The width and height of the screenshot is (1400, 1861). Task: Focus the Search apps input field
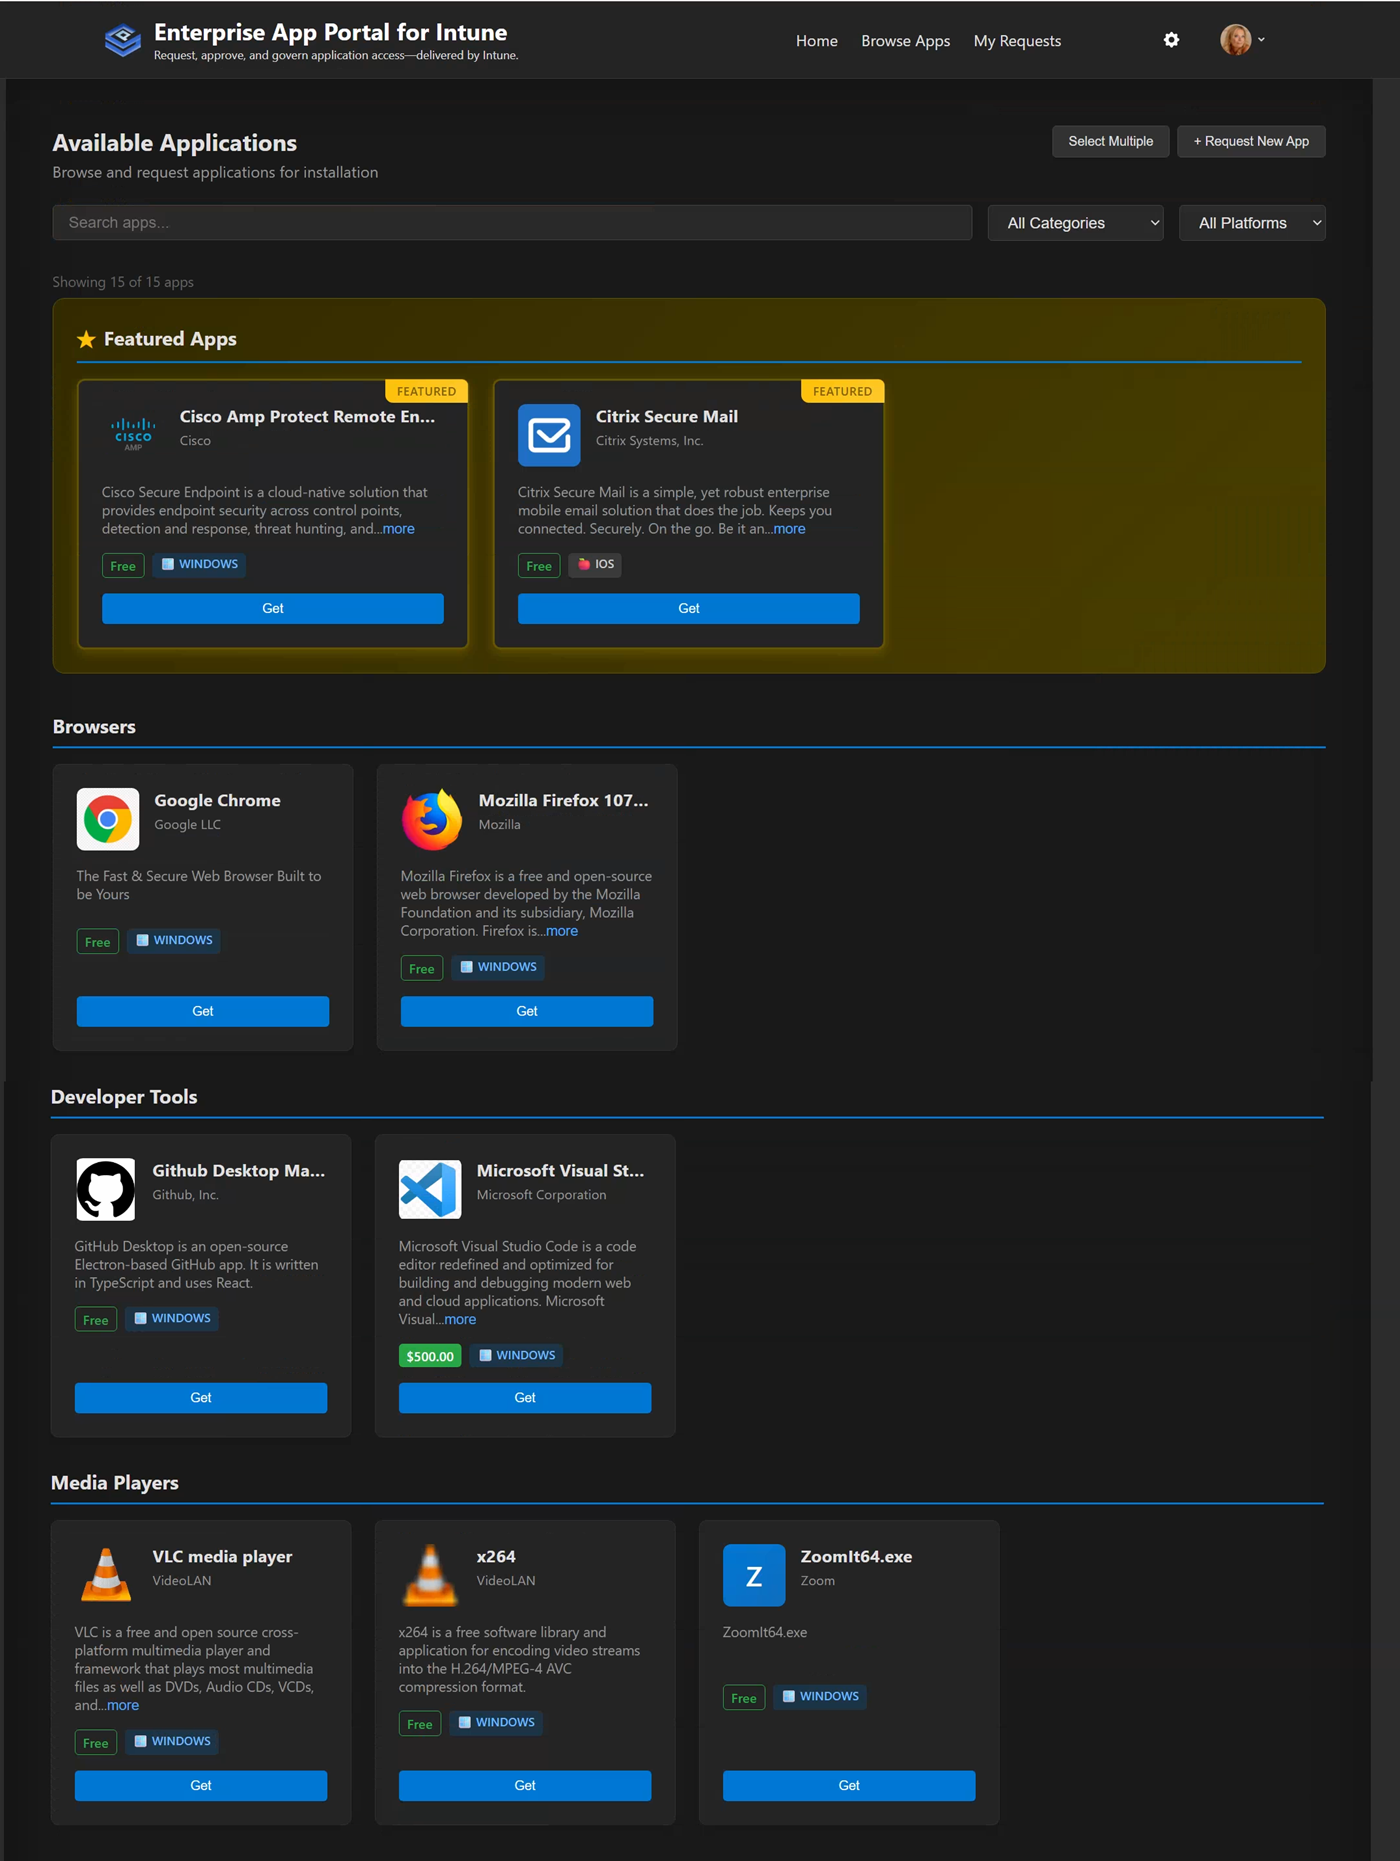click(x=512, y=222)
